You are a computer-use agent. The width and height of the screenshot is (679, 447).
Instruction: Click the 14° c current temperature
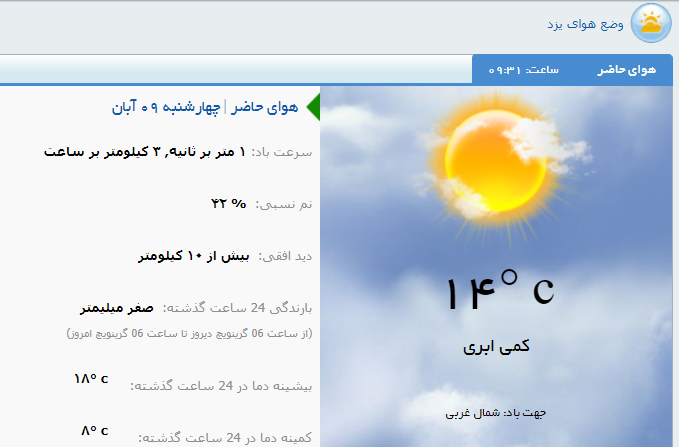click(x=499, y=291)
